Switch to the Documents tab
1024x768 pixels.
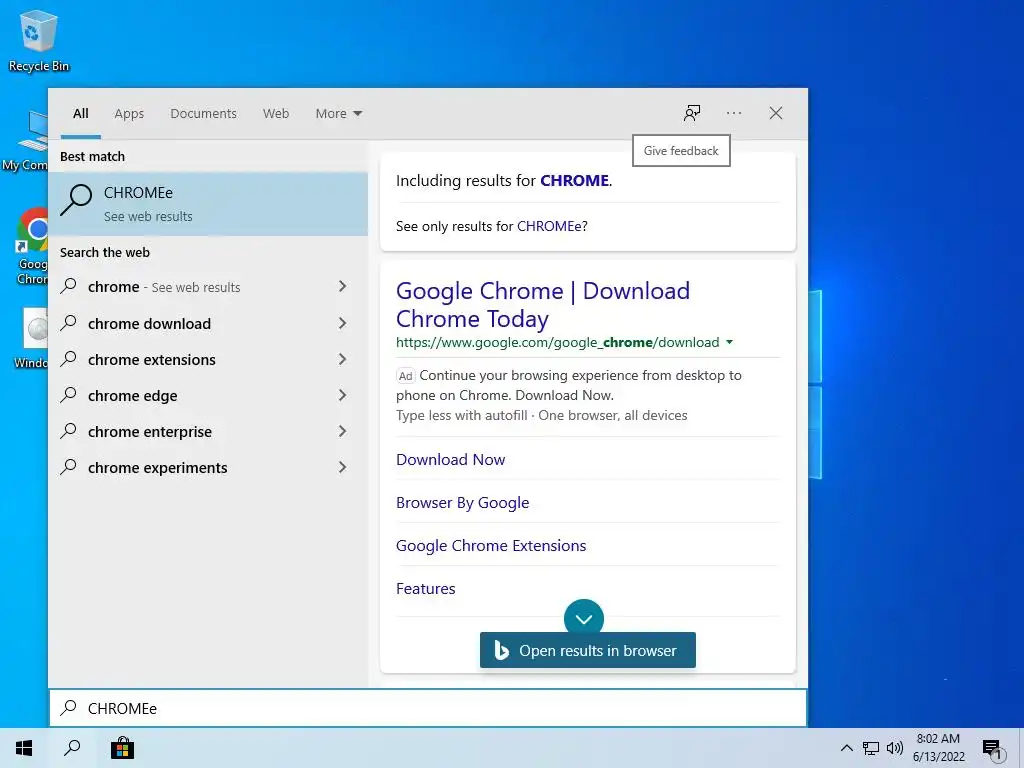[x=203, y=114]
